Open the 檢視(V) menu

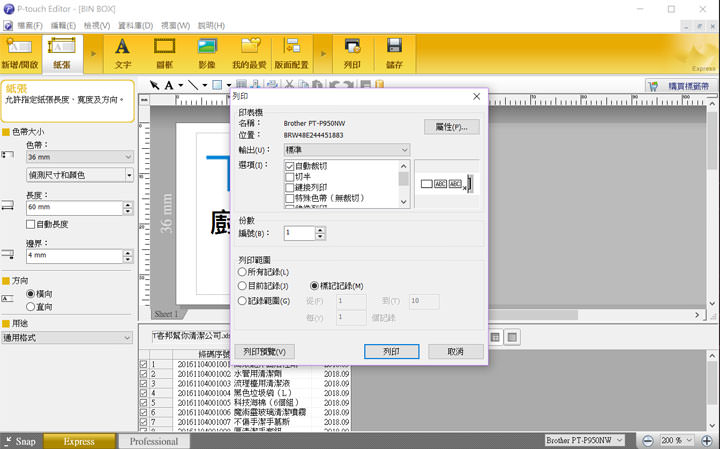pyautogui.click(x=97, y=26)
